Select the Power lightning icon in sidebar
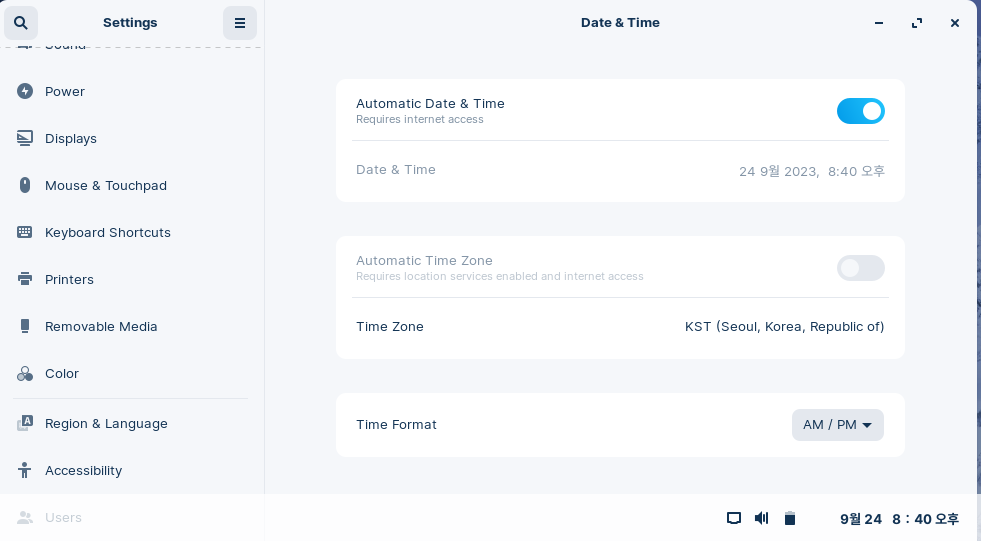The width and height of the screenshot is (981, 541). 24,91
